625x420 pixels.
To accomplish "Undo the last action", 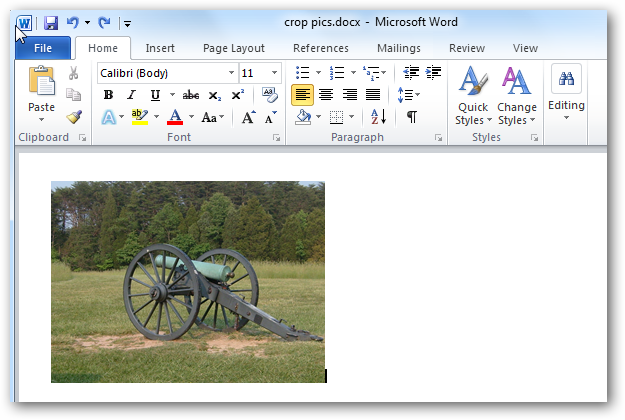I will [x=73, y=22].
